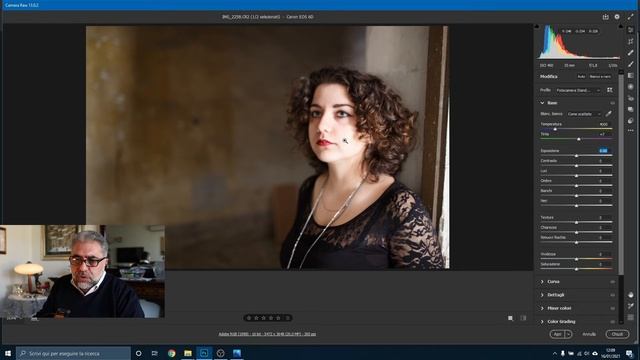Open workflow options link below image
The width and height of the screenshot is (640, 360).
click(267, 334)
